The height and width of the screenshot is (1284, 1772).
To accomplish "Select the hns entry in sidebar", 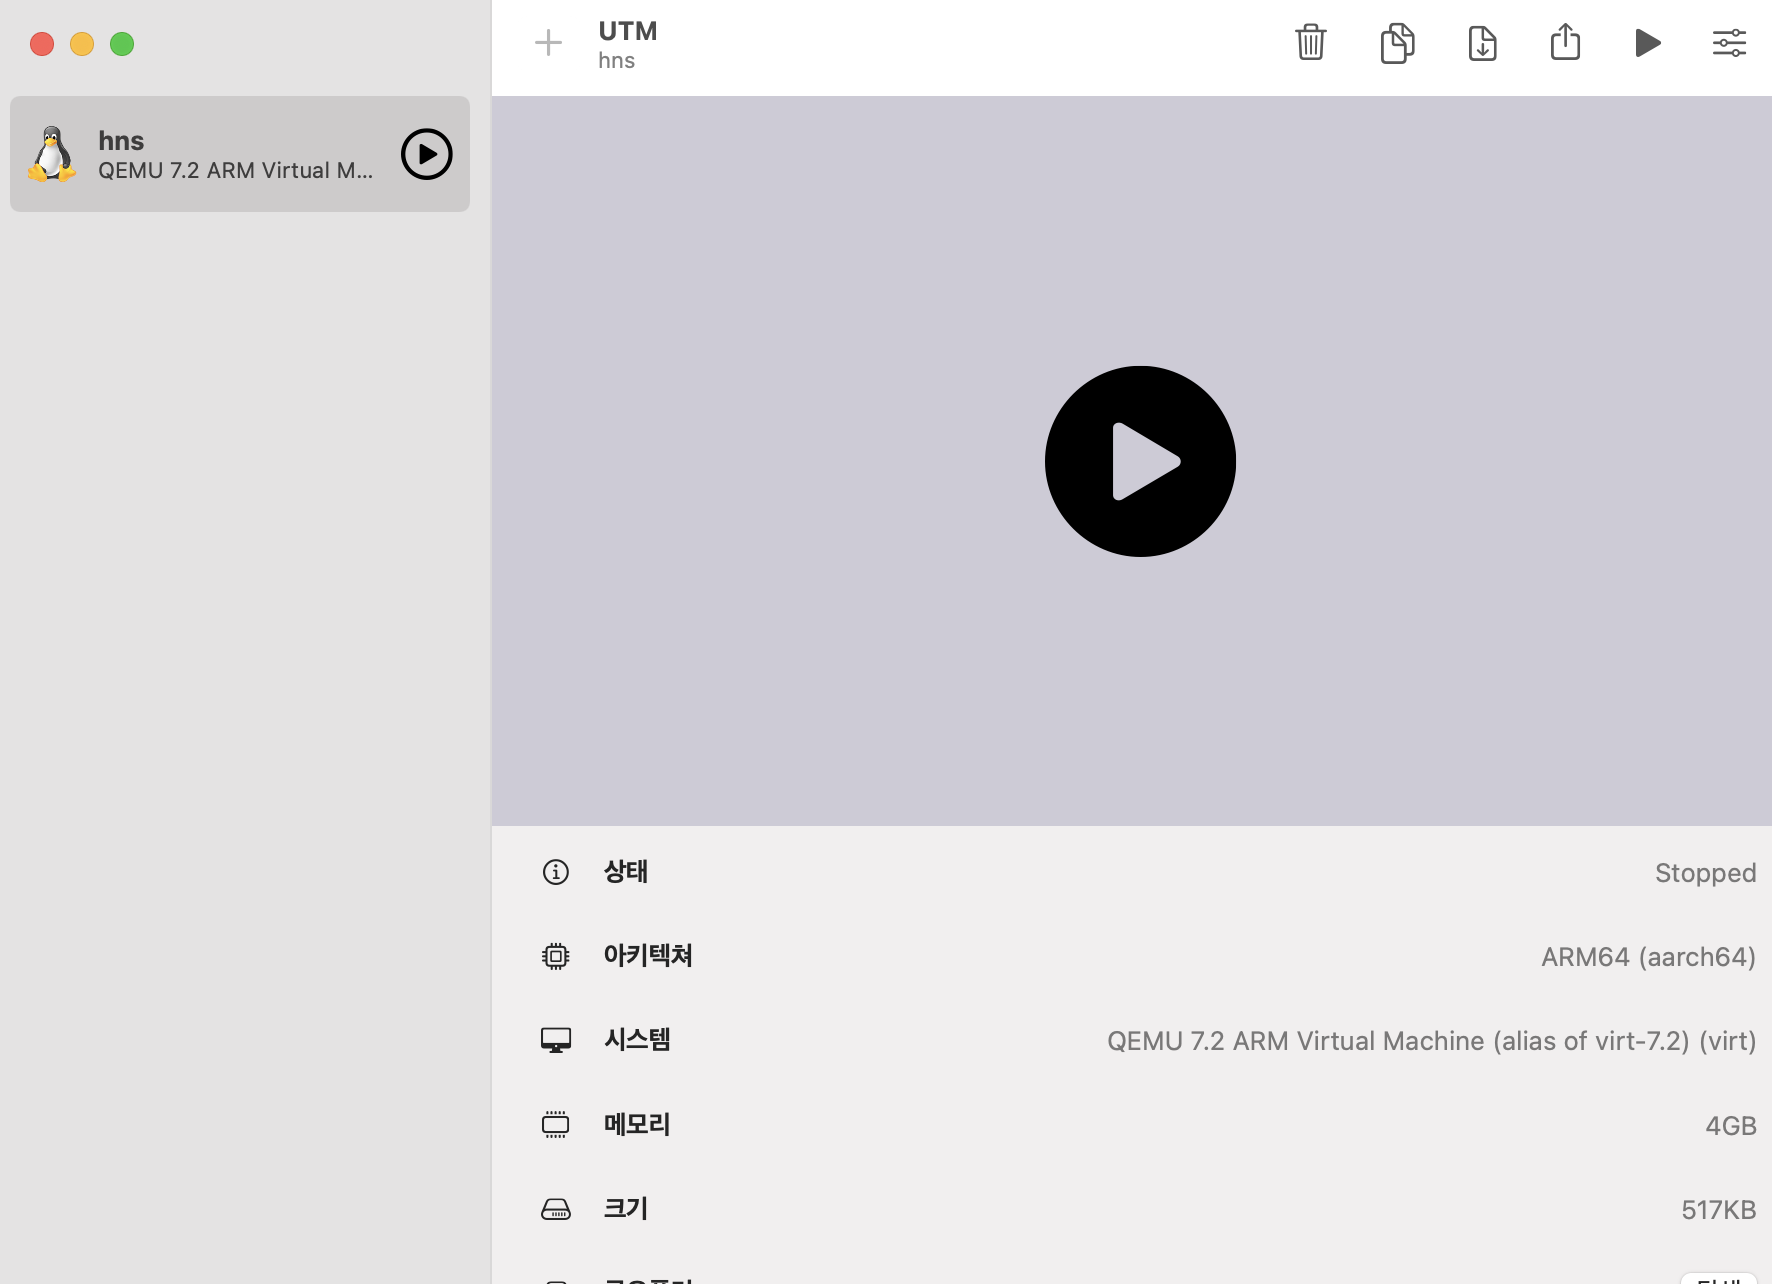I will (240, 154).
